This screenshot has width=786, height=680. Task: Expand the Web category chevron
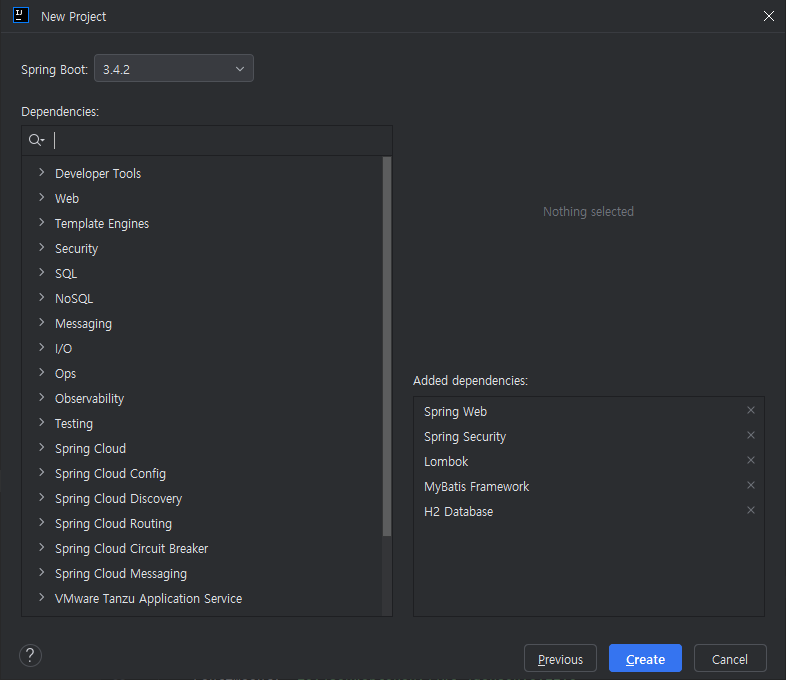point(42,198)
